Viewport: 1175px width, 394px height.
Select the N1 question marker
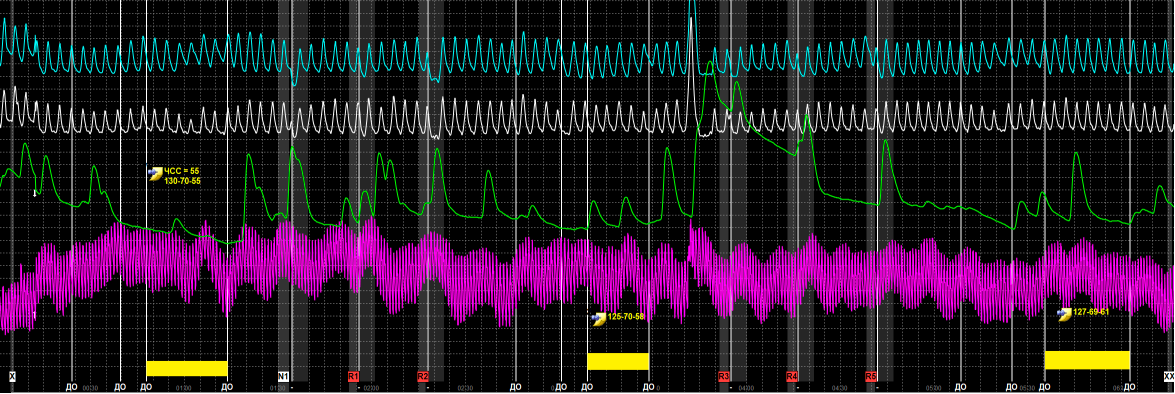283,376
